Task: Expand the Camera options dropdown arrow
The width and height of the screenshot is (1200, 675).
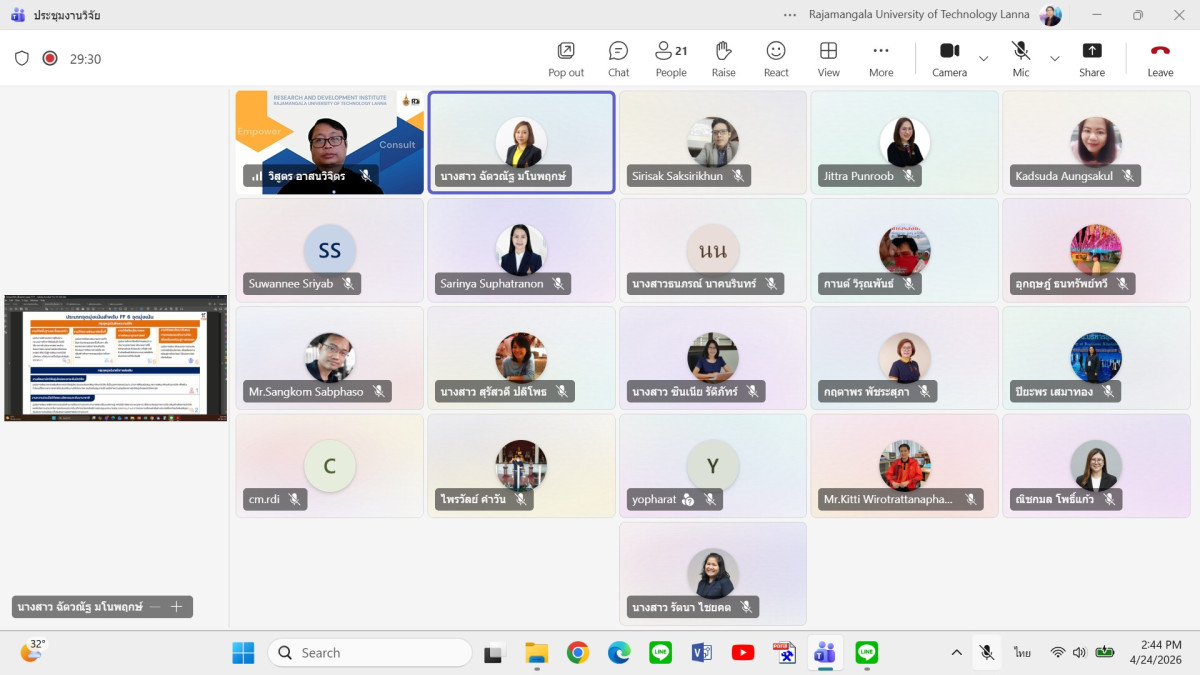Action: pos(983,59)
